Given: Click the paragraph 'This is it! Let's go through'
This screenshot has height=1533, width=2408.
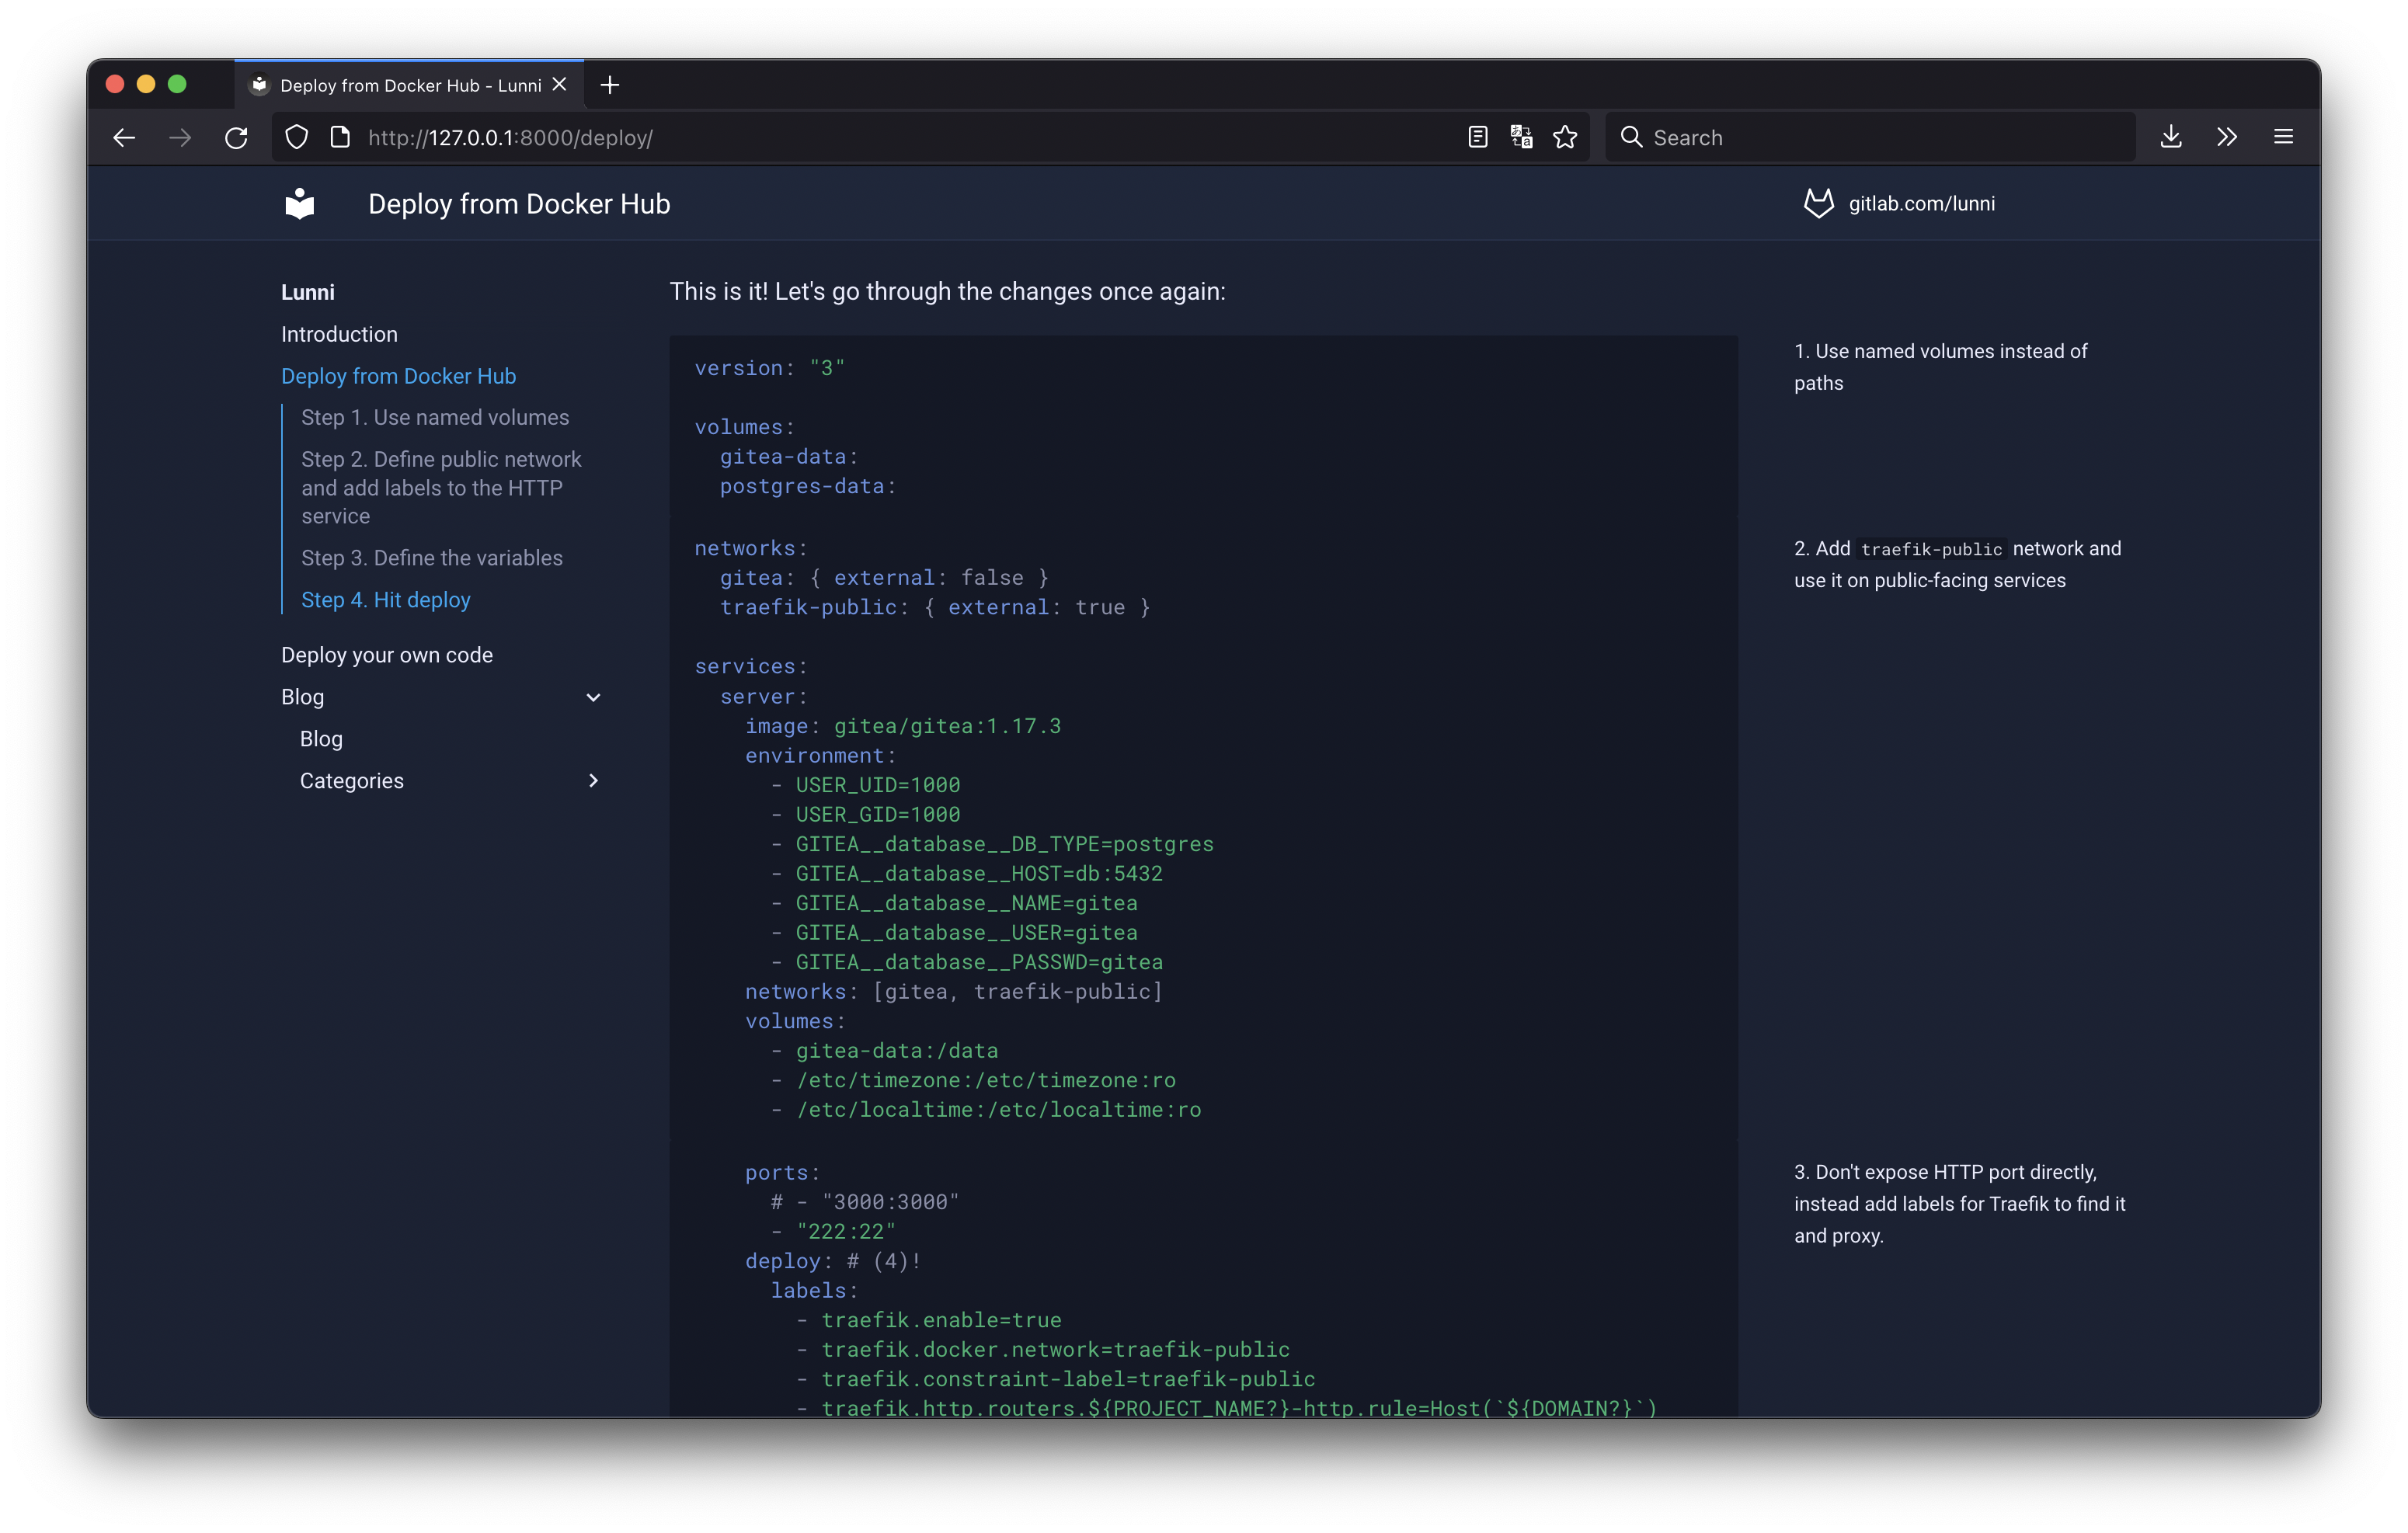Looking at the screenshot, I should pyautogui.click(x=947, y=291).
